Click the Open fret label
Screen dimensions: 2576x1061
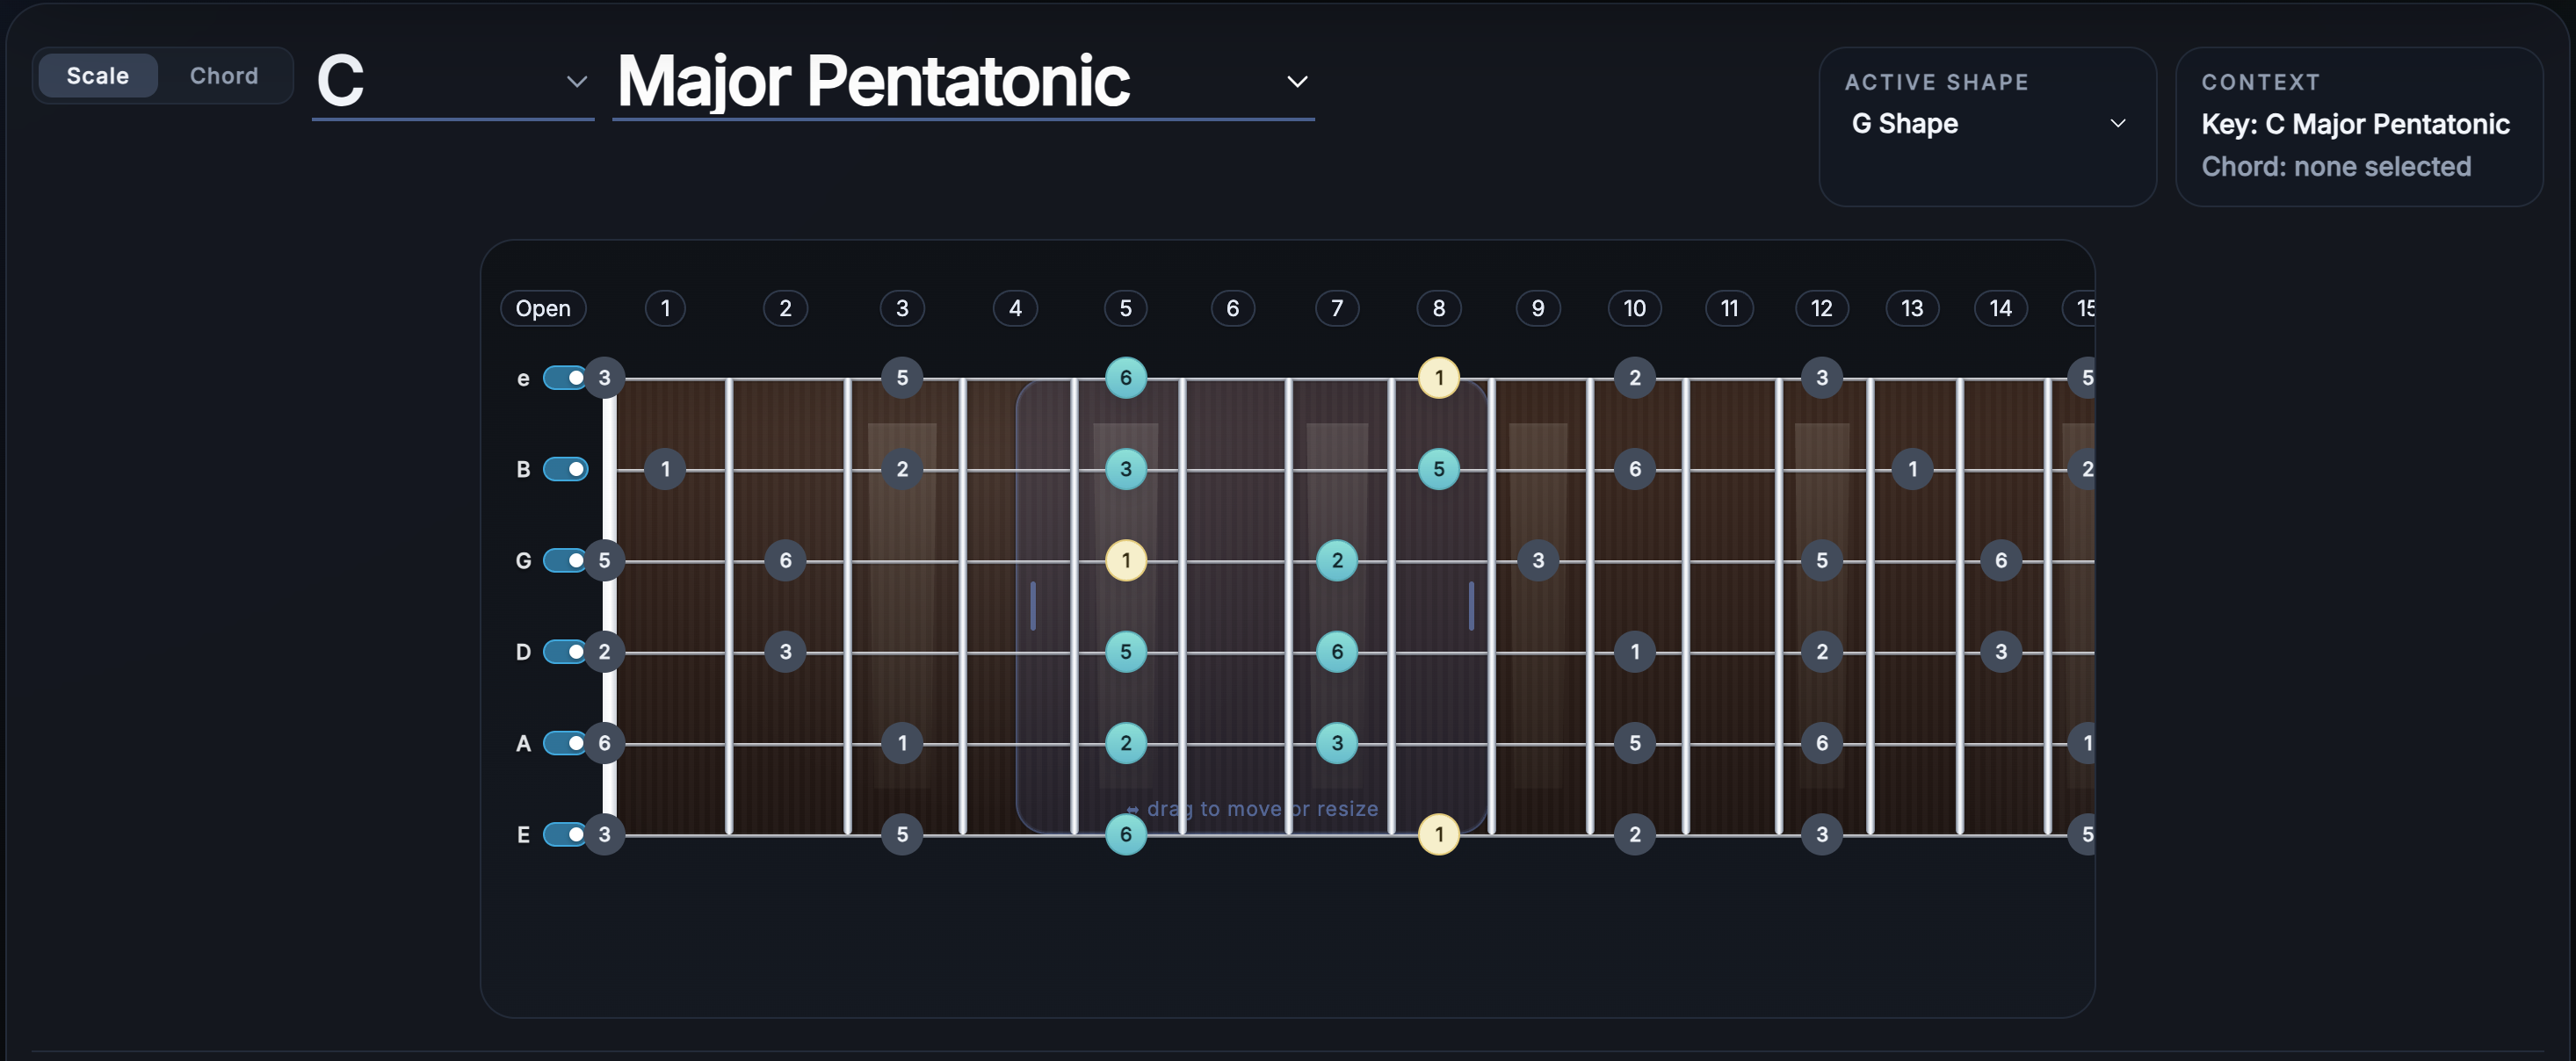[543, 308]
